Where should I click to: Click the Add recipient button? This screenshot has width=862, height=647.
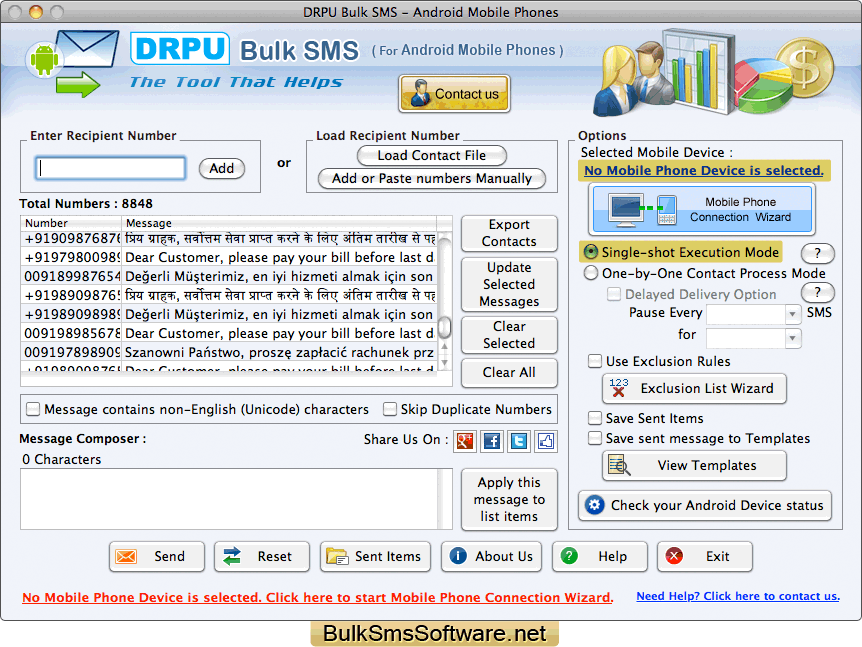tap(222, 168)
